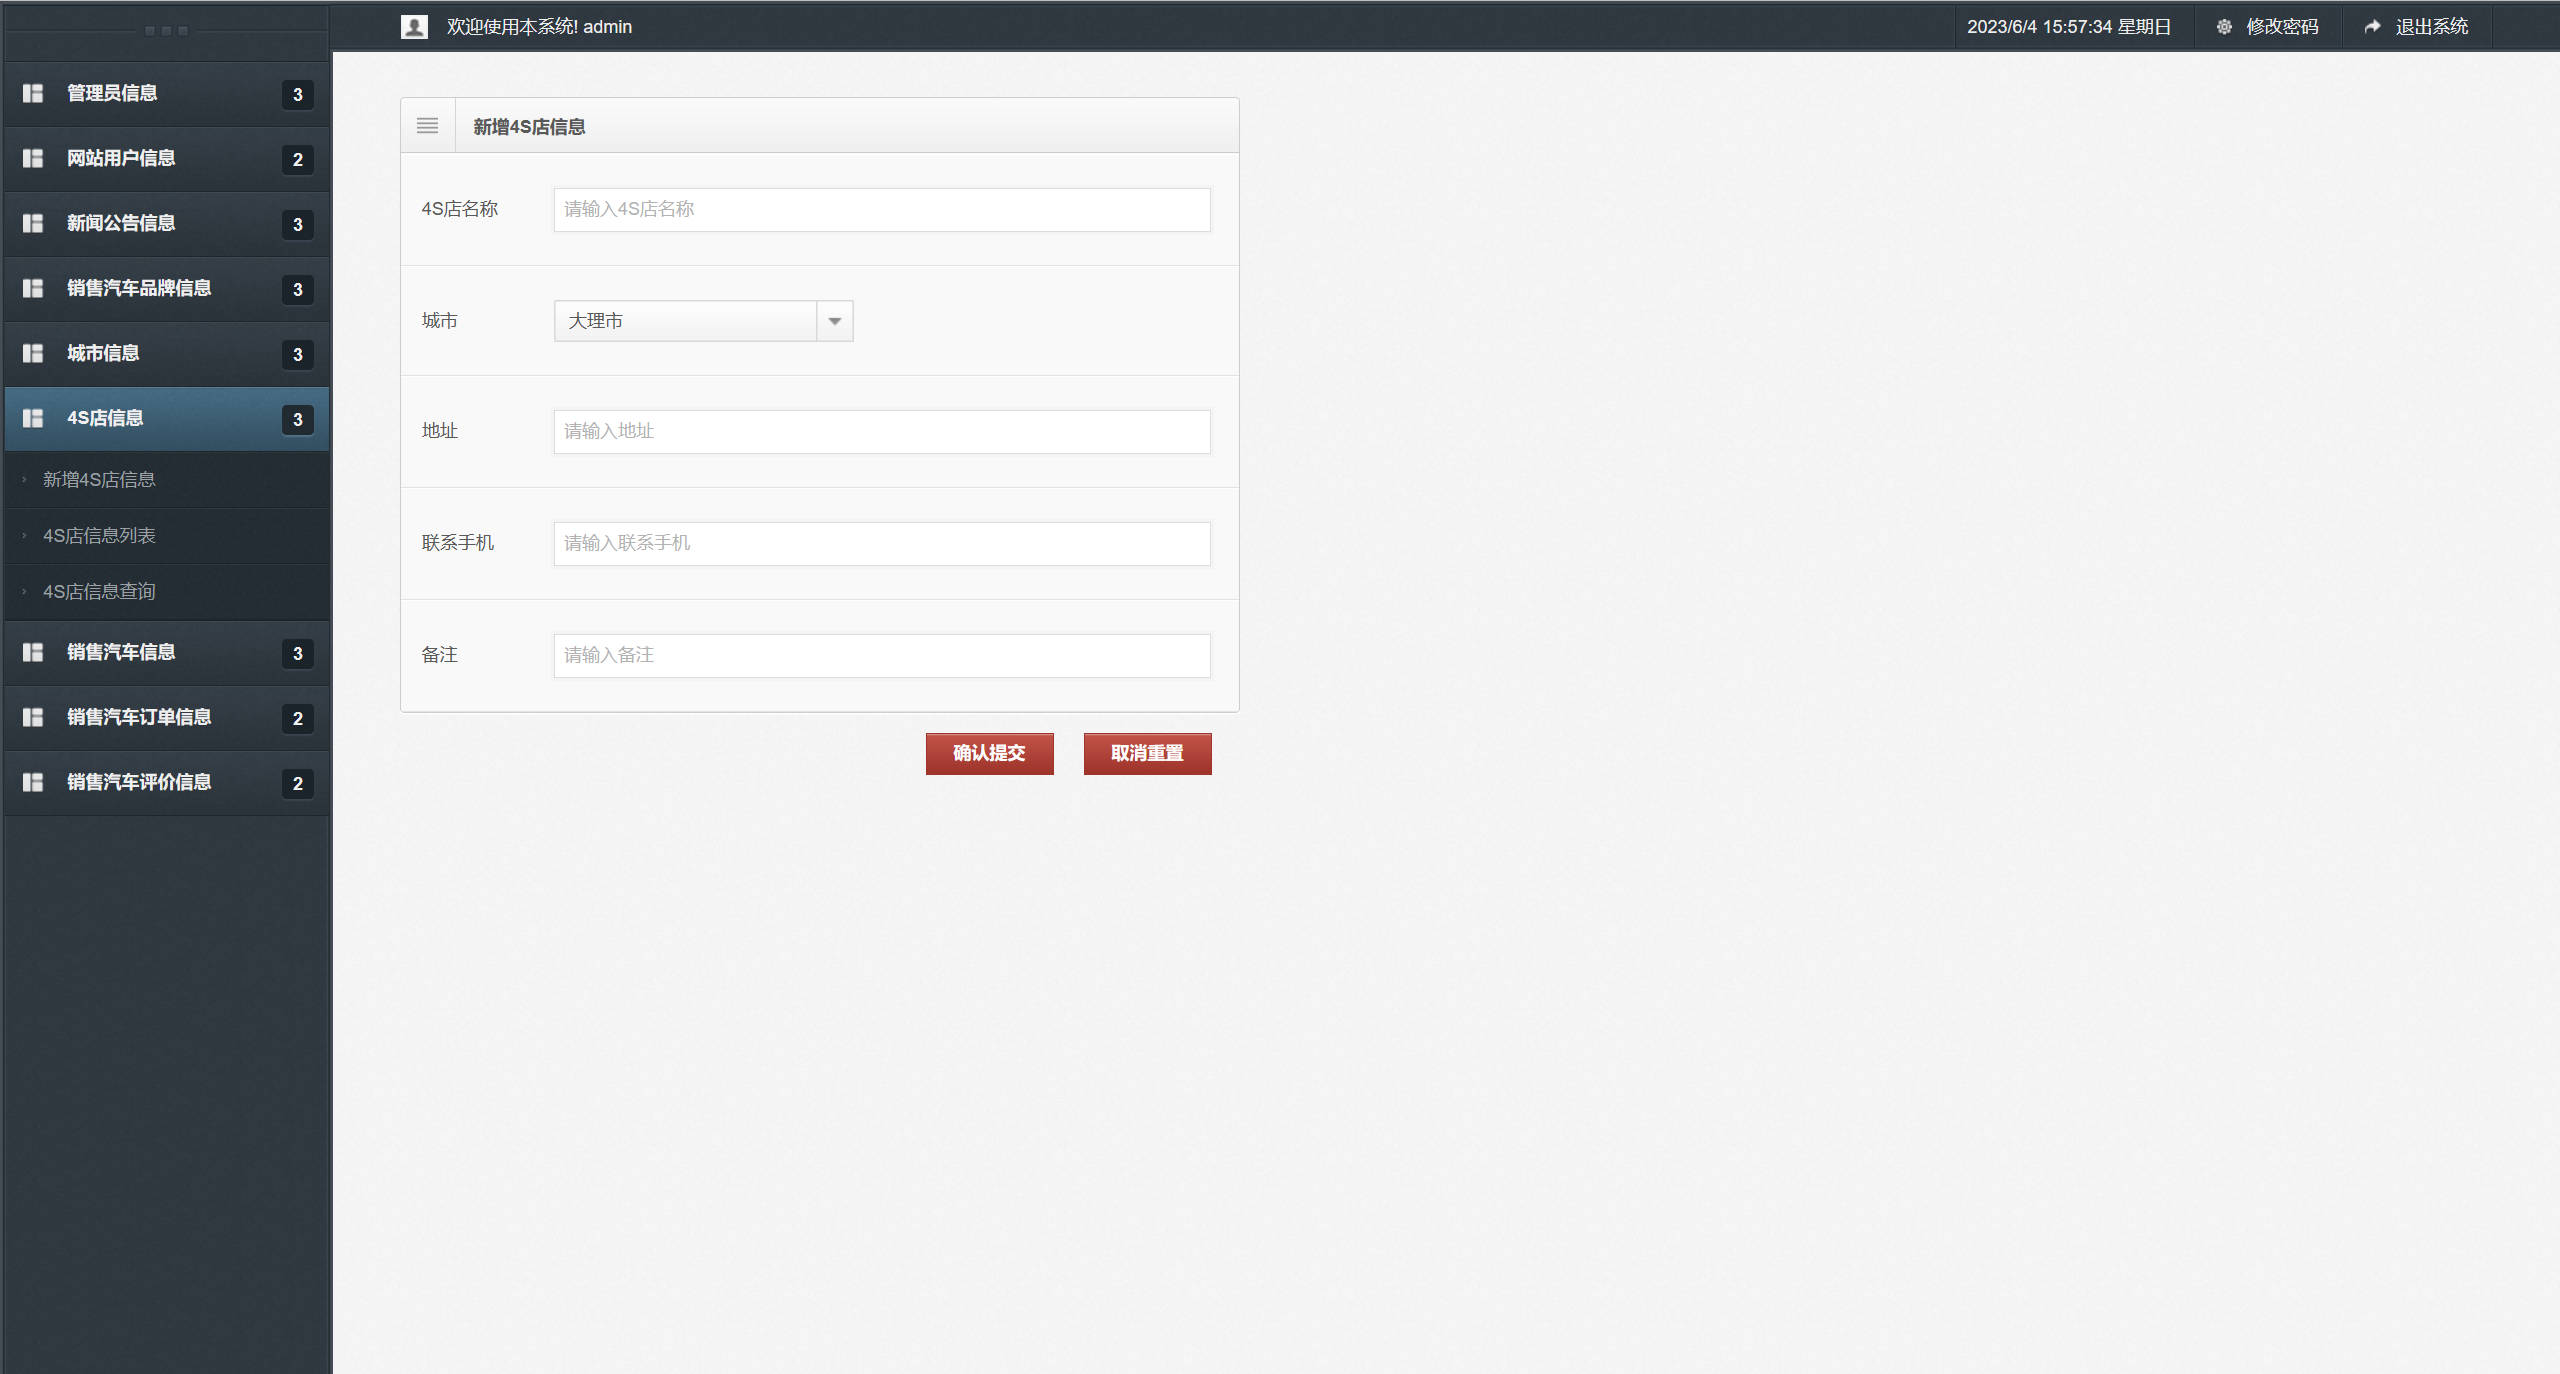
Task: Click the arrow icon for 退出系统
Action: coord(2372,27)
